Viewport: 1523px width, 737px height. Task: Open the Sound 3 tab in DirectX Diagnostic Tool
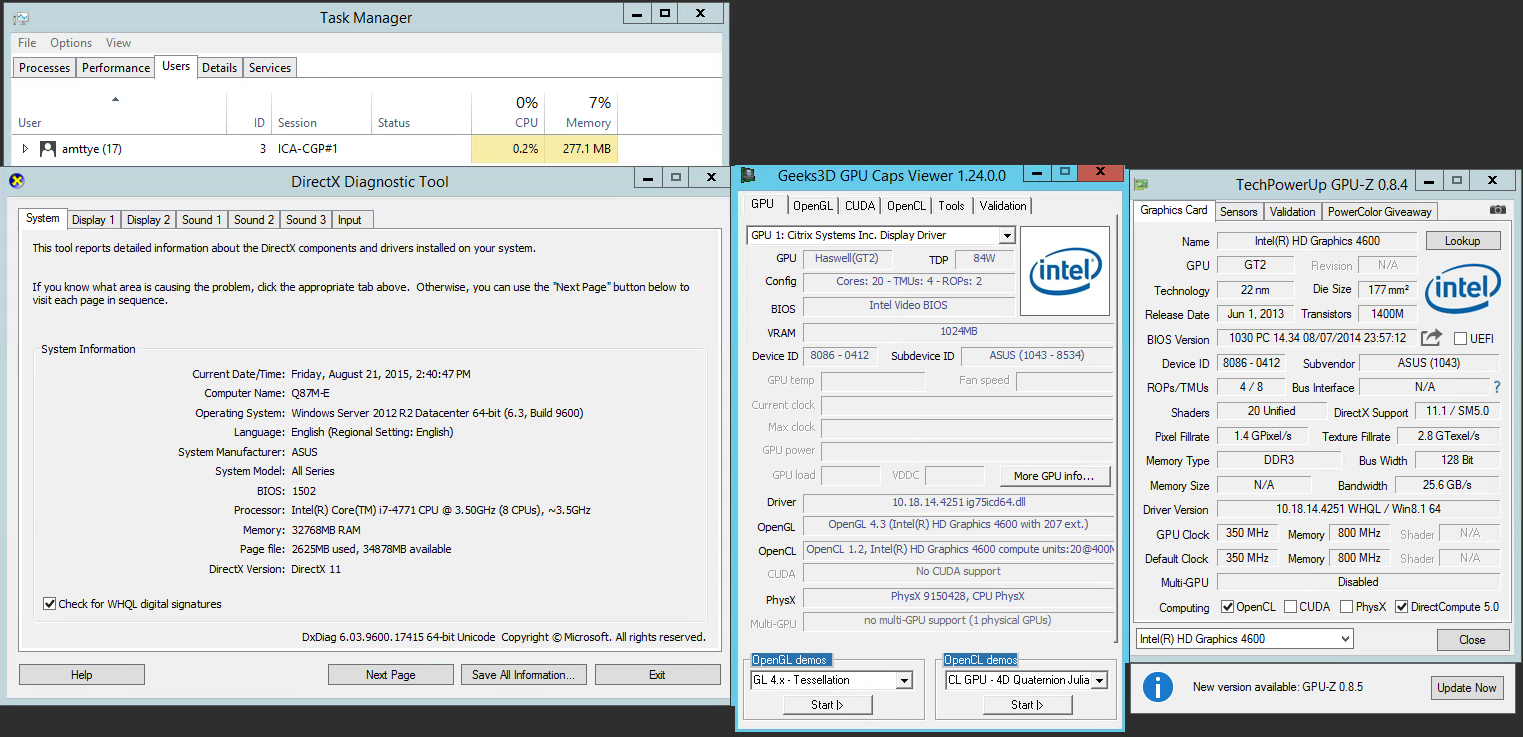[306, 220]
